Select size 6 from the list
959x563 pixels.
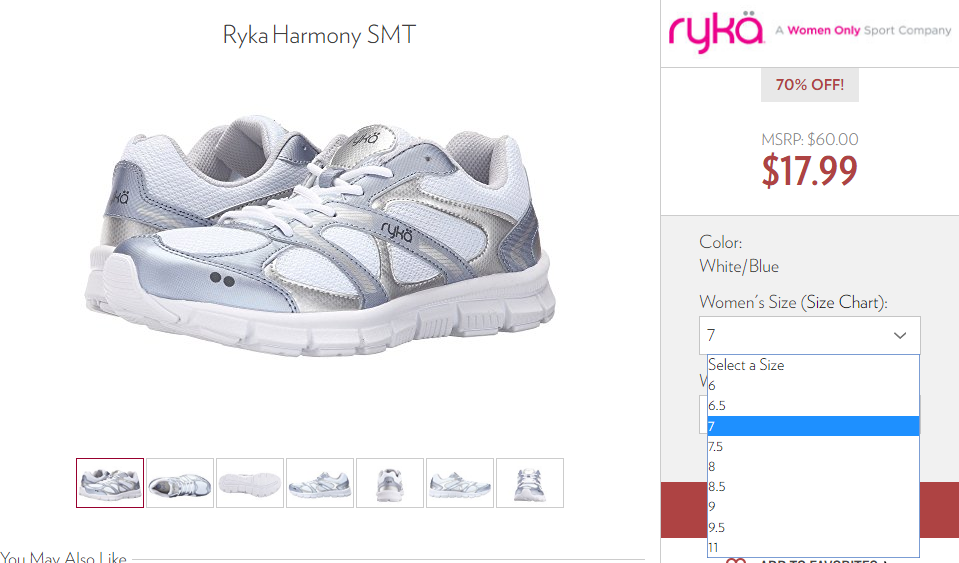pyautogui.click(x=813, y=386)
